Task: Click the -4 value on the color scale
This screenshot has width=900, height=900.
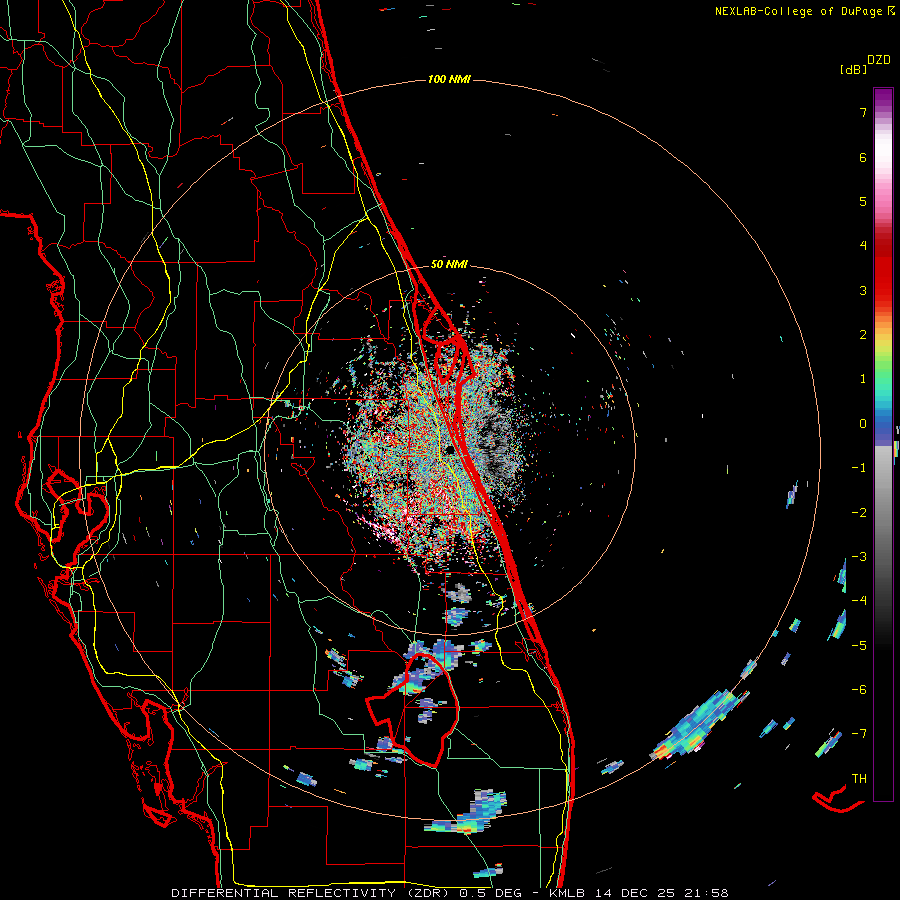Action: pyautogui.click(x=859, y=601)
